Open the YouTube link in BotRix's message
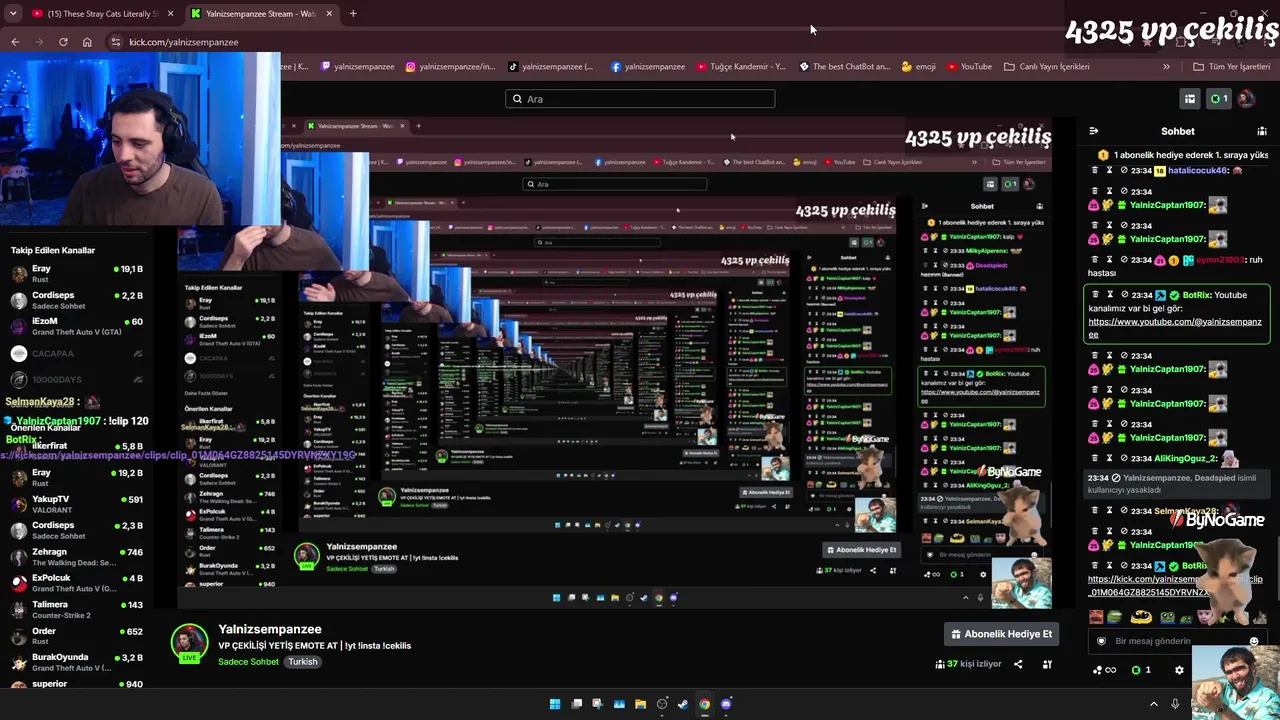 (1175, 328)
